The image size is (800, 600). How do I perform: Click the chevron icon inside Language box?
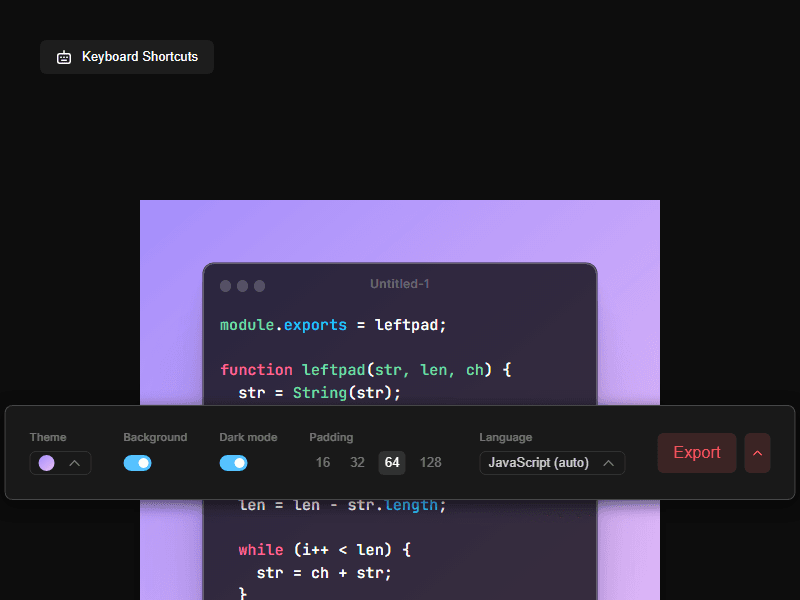click(608, 463)
